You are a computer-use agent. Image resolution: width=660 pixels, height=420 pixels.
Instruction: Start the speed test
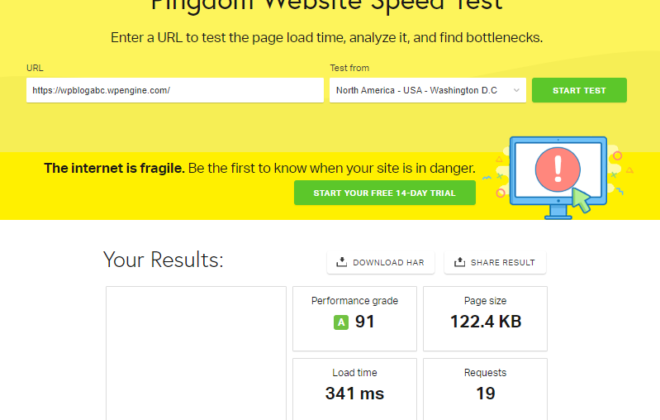pos(579,90)
